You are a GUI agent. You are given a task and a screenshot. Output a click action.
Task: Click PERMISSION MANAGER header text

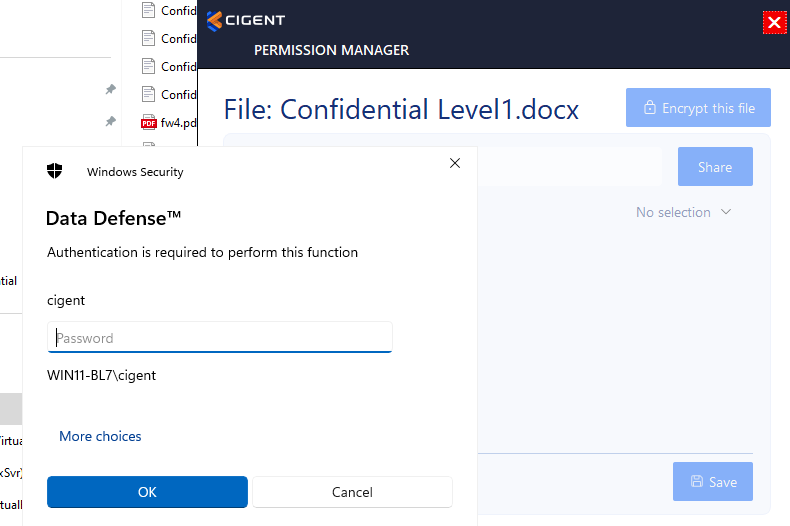tap(332, 50)
